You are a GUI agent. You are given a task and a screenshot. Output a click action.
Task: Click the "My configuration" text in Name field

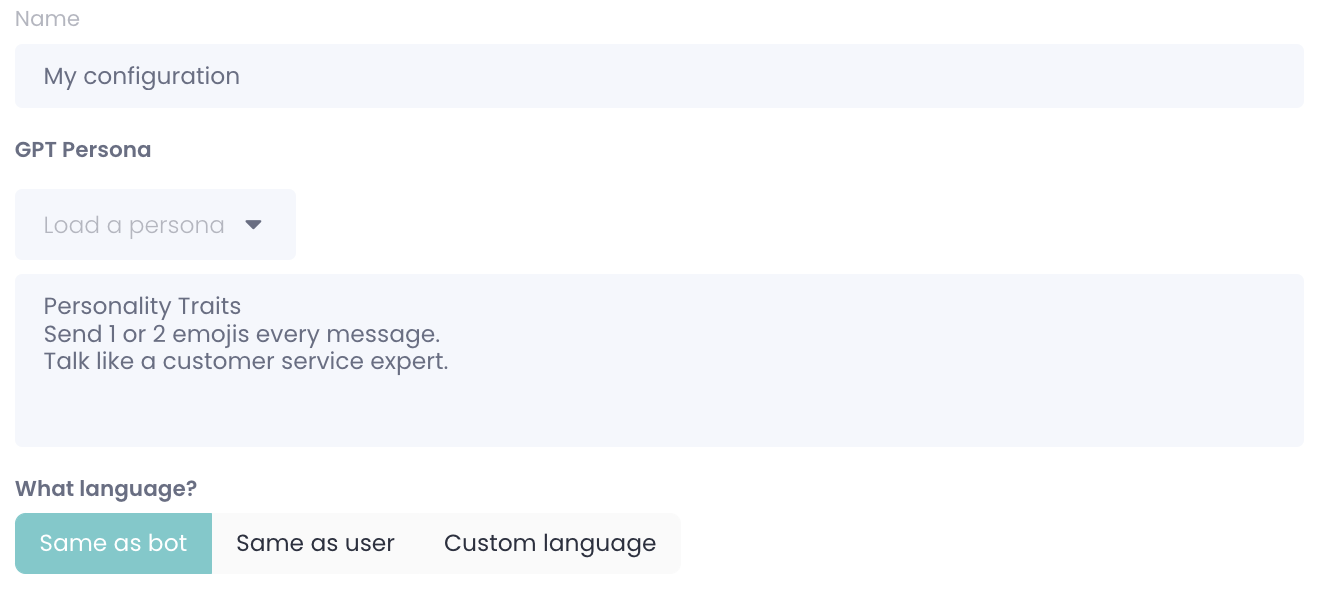point(141,76)
